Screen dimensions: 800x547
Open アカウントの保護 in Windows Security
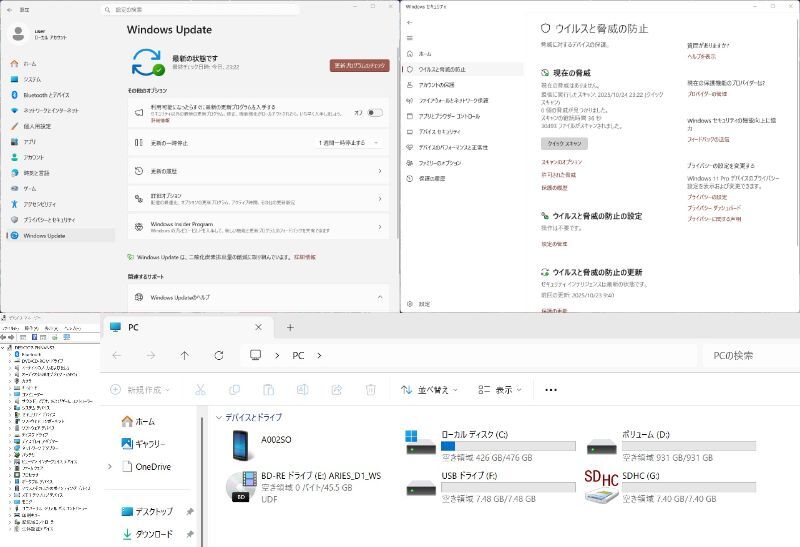463,85
